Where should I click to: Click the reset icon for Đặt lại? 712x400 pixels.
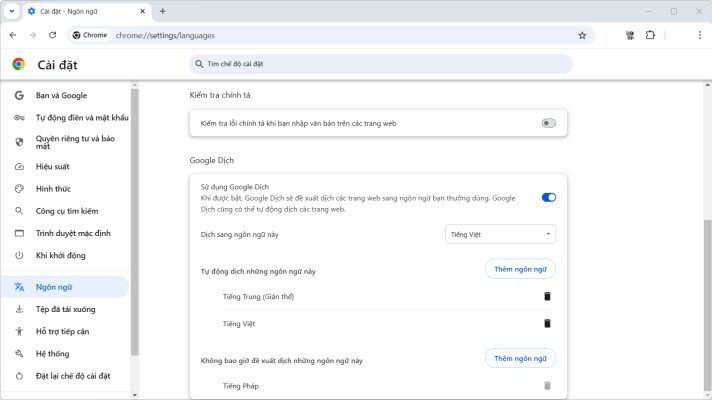tap(19, 376)
